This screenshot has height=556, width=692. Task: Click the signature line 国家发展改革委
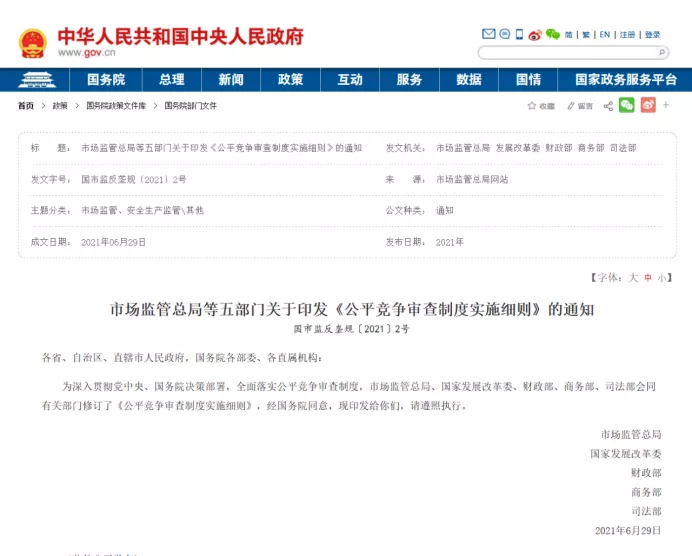[626, 454]
